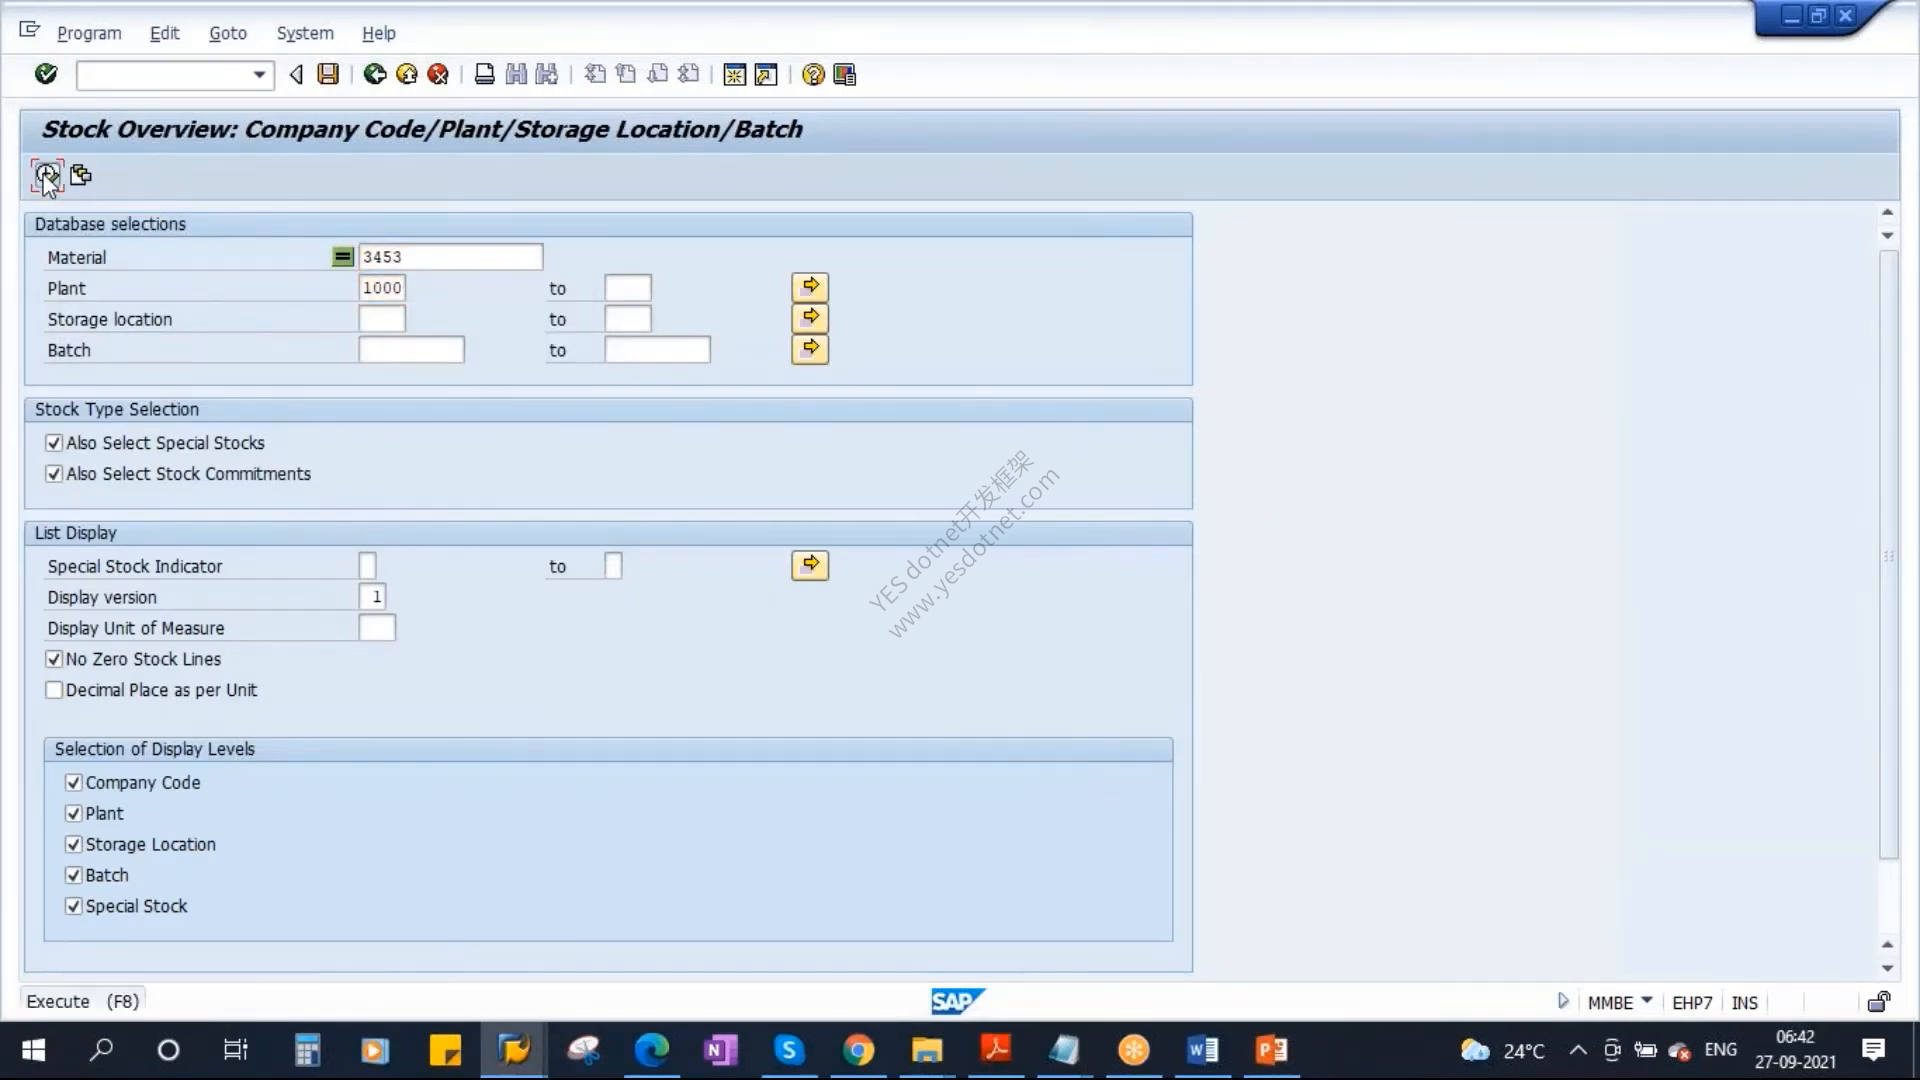Open multiple selection for Plant

tap(810, 287)
